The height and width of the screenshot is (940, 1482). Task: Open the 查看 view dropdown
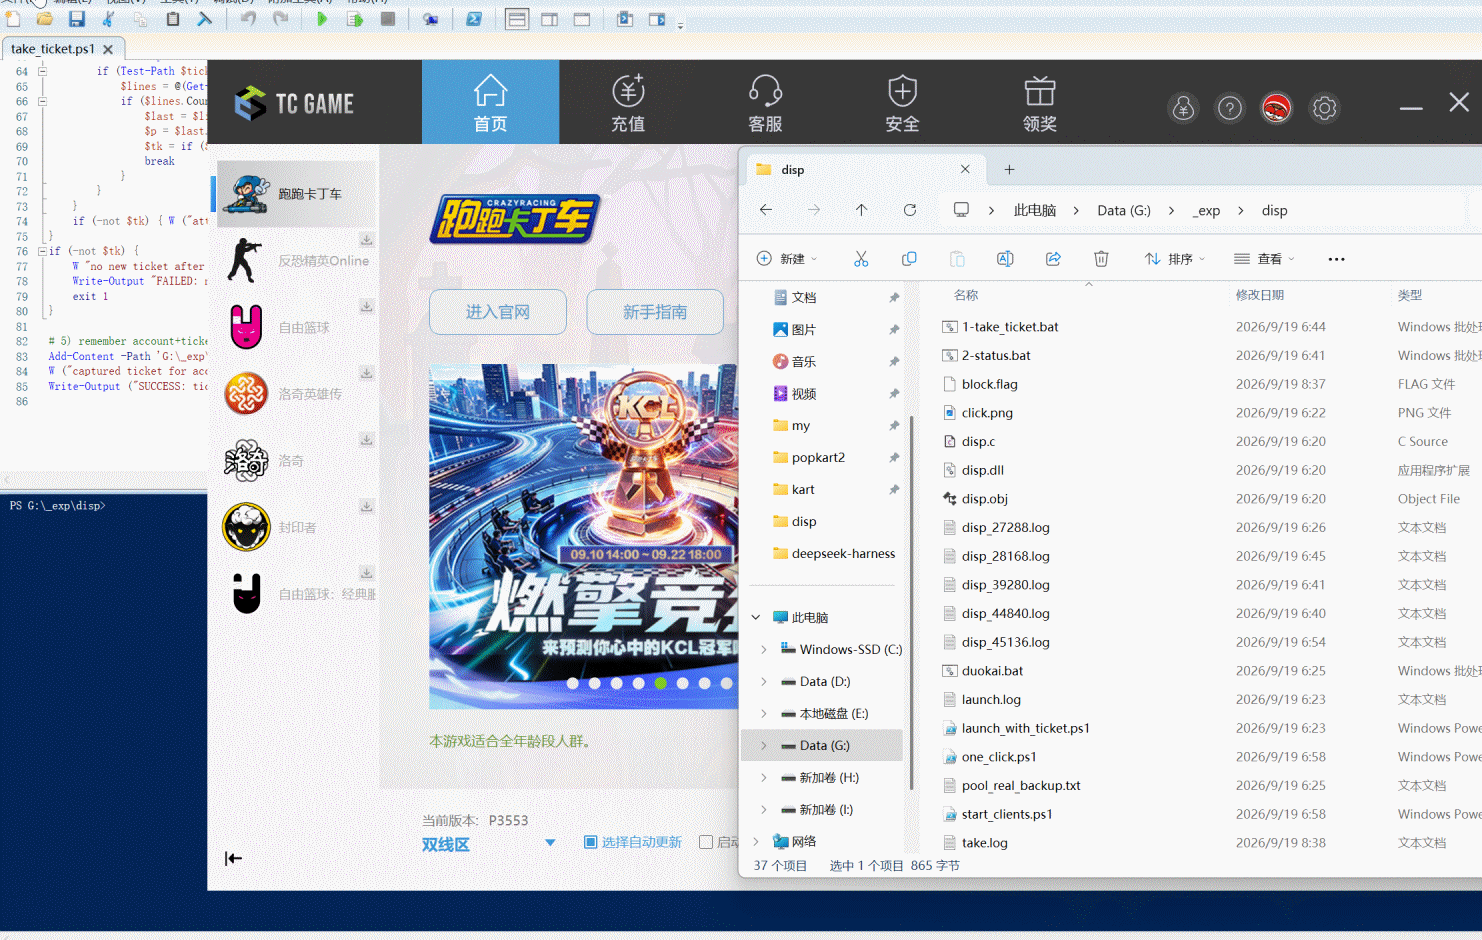[1264, 259]
